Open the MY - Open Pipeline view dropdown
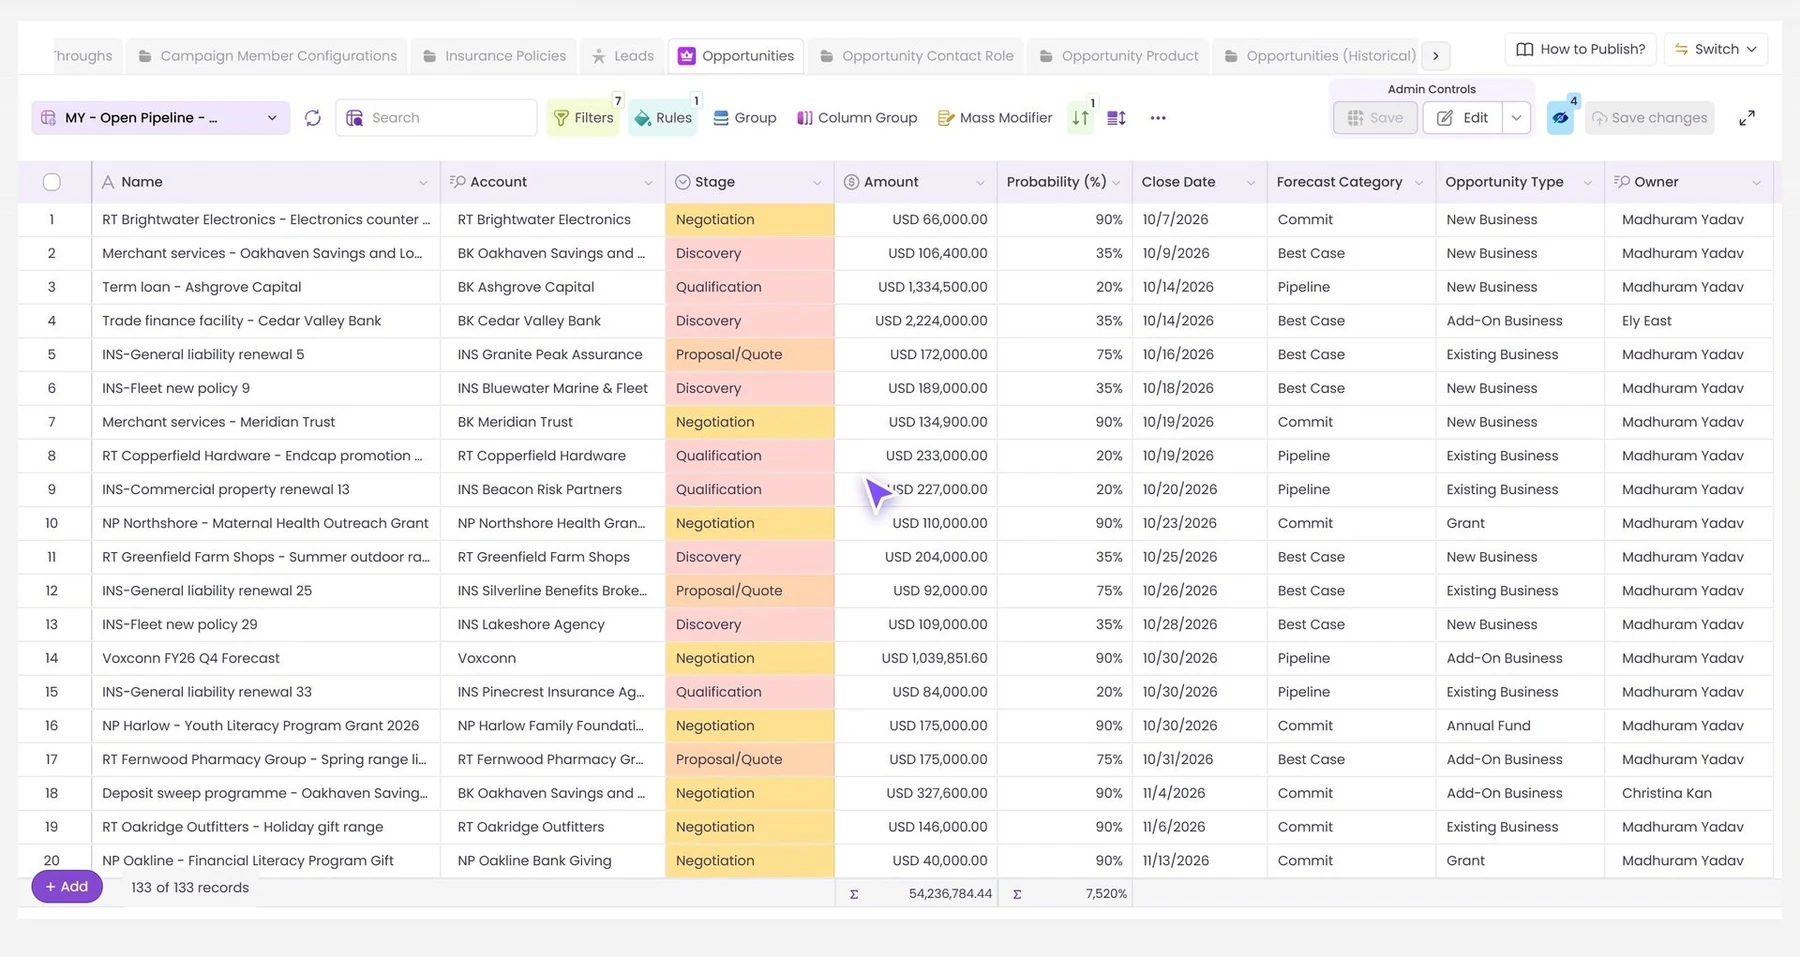The image size is (1800, 957). pos(160,118)
